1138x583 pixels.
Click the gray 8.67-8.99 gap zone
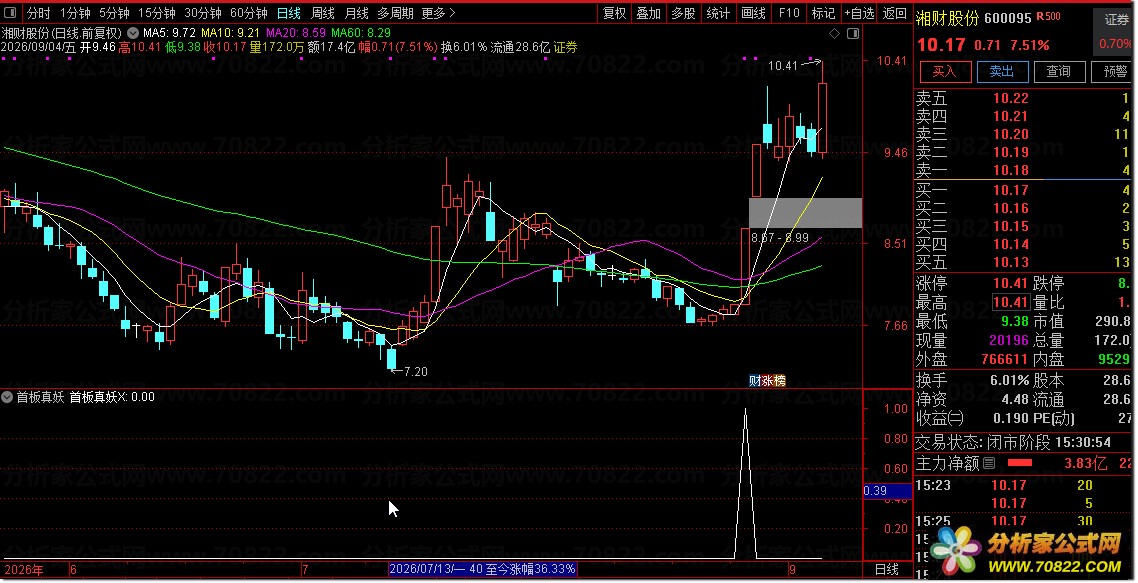pos(806,213)
